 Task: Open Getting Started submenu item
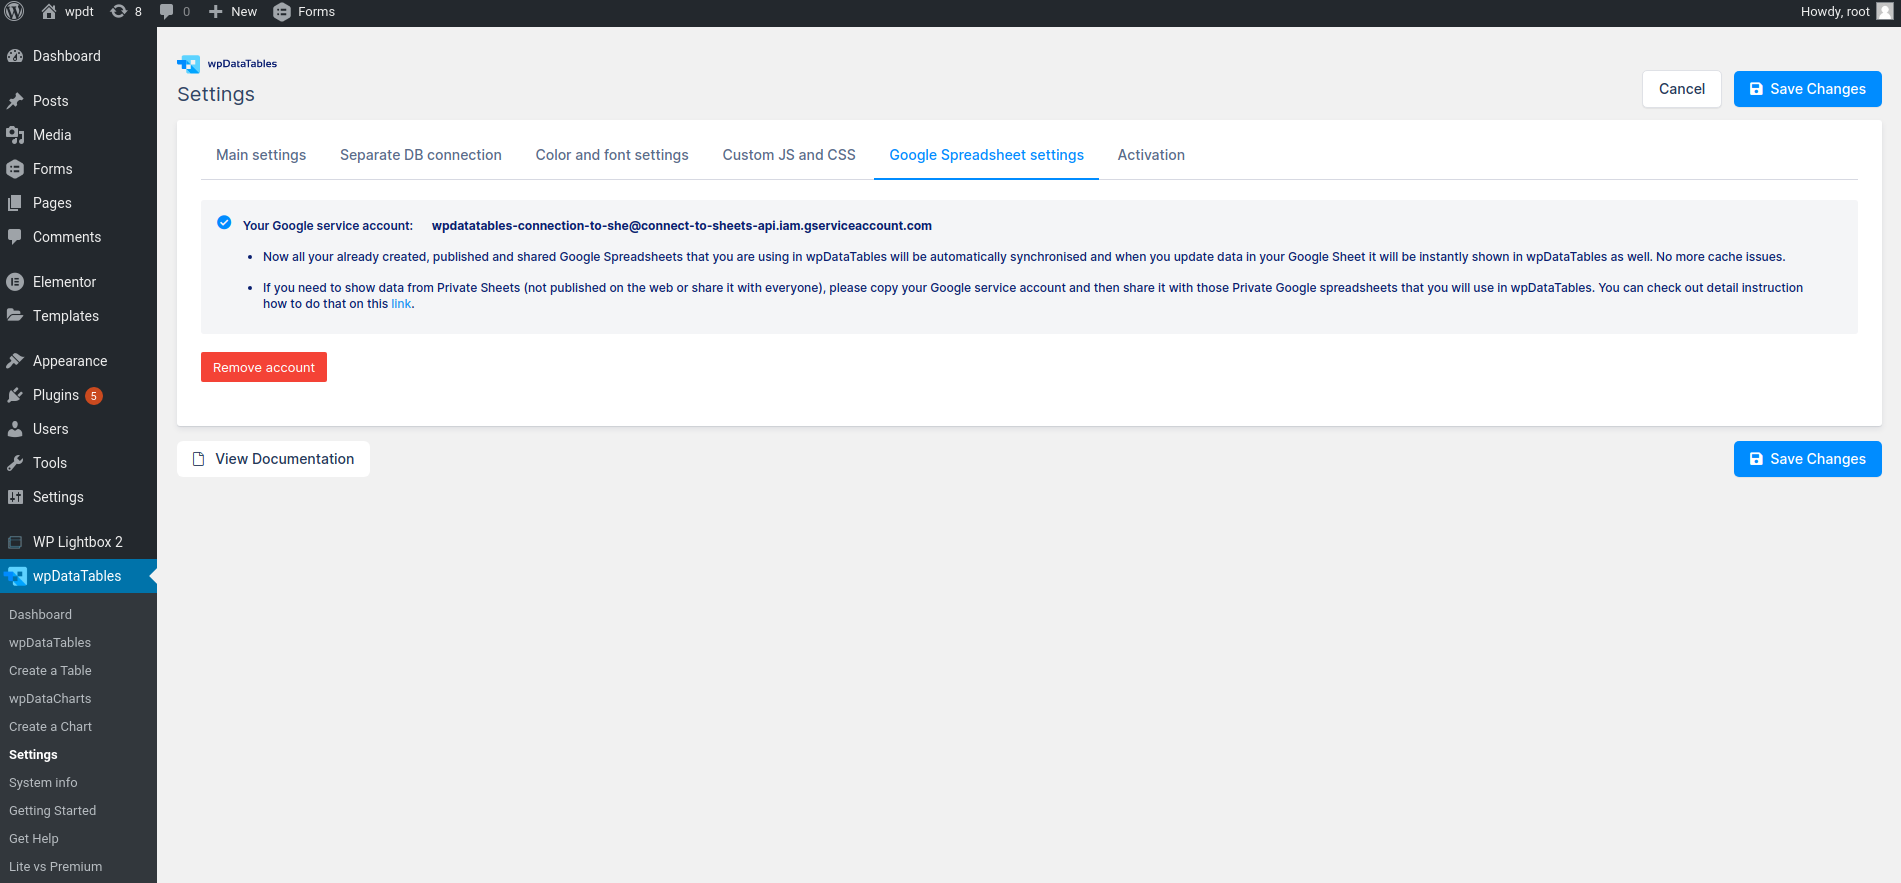pyautogui.click(x=52, y=811)
